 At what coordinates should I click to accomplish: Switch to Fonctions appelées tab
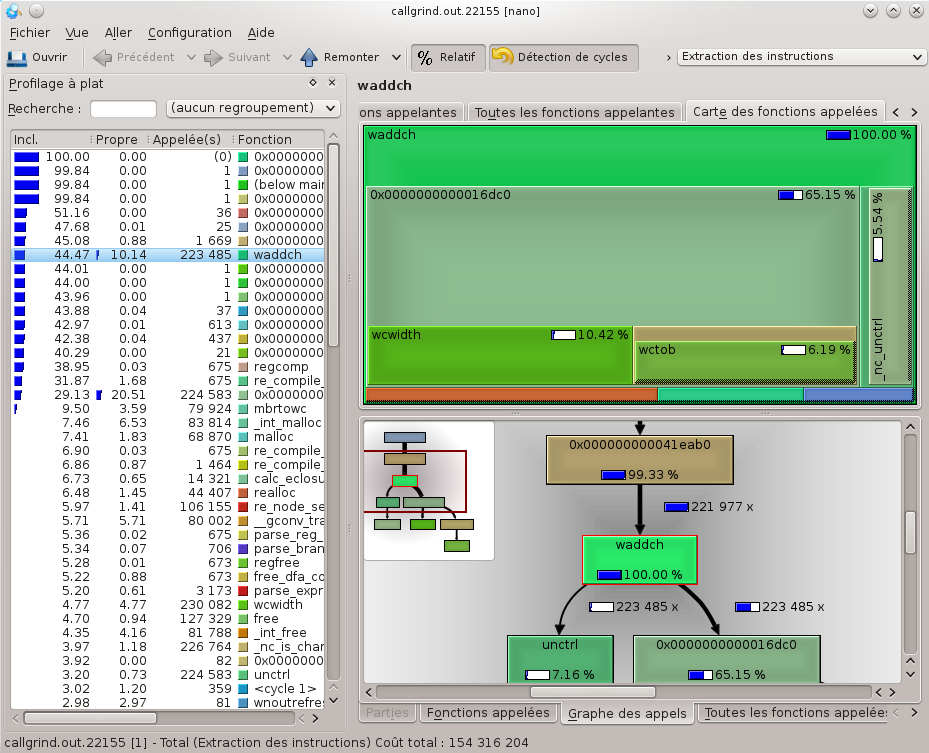[x=489, y=713]
